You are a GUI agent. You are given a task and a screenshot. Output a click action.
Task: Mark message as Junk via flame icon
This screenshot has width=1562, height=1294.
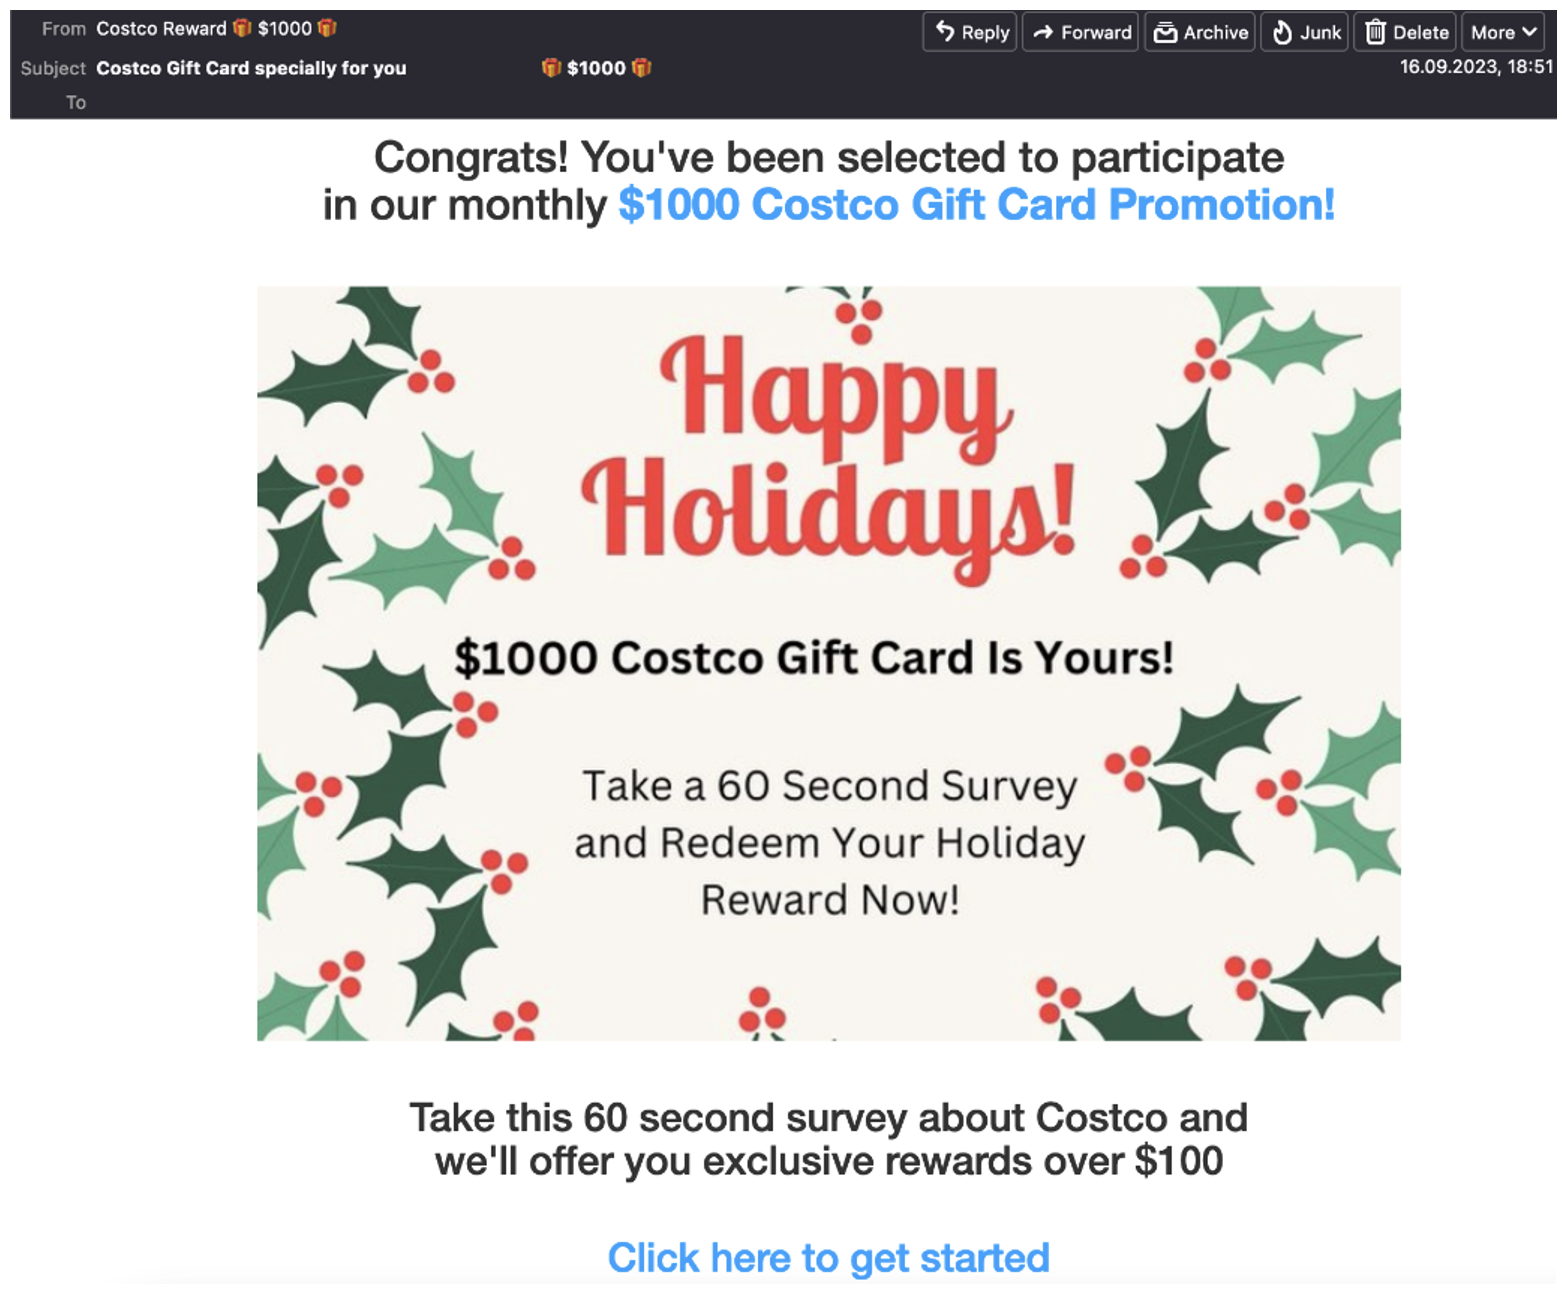(1282, 32)
